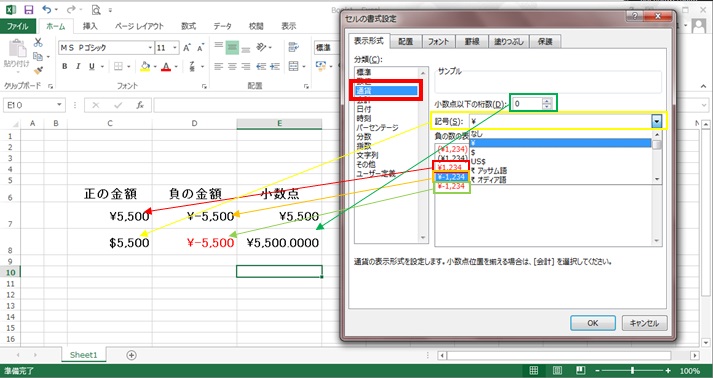The image size is (713, 378).
Task: Open the font color dropdown arrow
Action: [176, 66]
